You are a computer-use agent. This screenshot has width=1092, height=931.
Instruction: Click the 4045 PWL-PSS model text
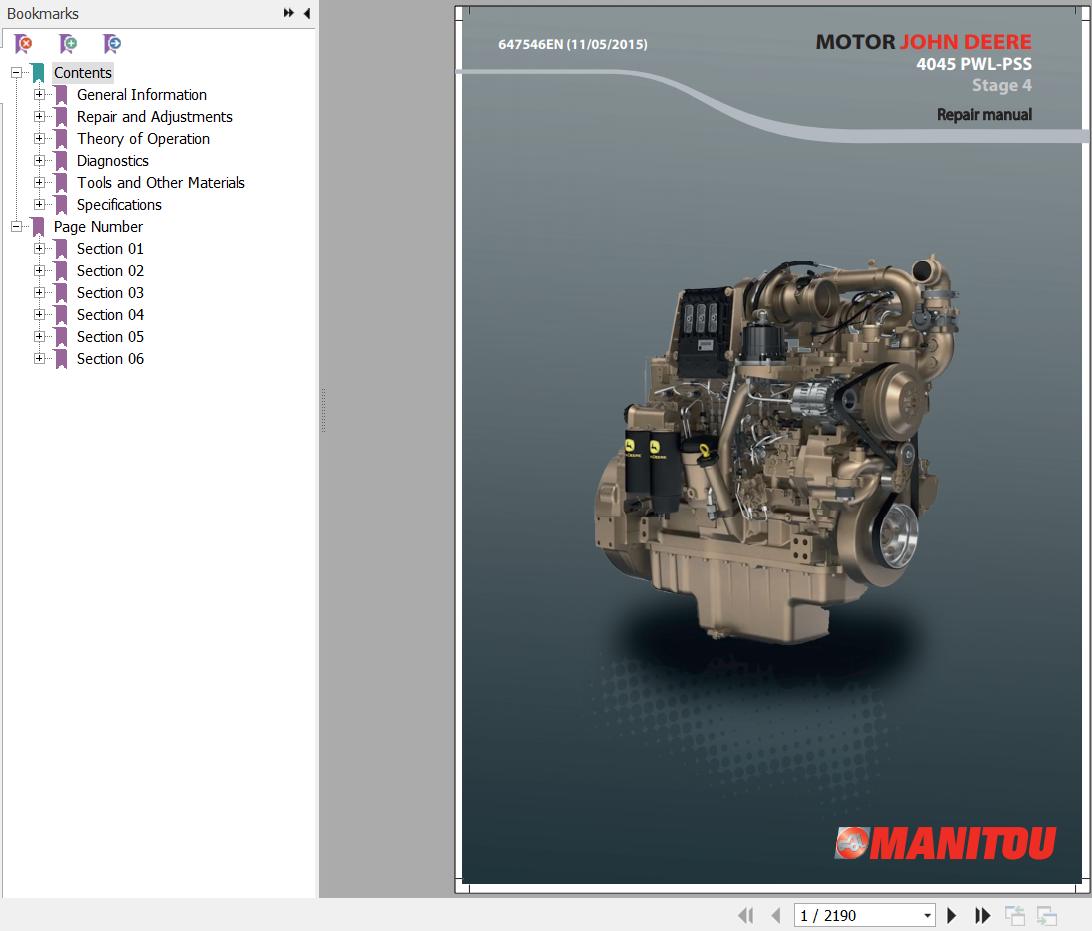(x=974, y=64)
